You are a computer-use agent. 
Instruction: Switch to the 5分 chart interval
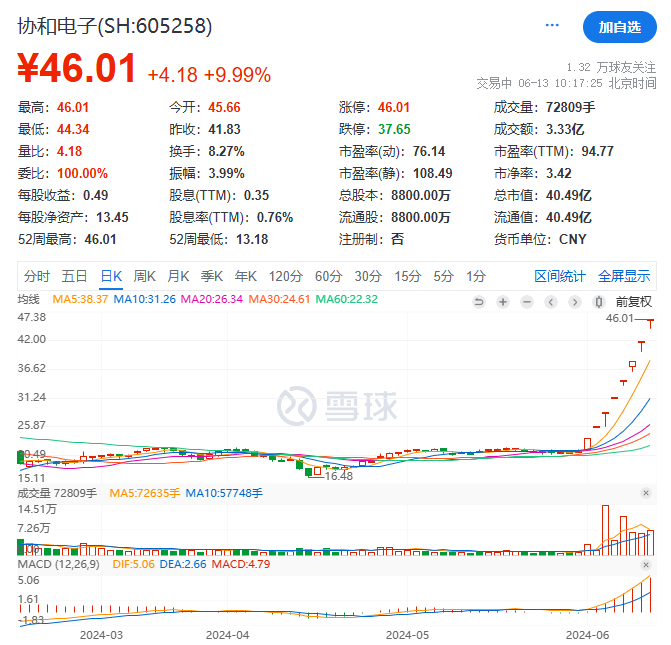[x=443, y=276]
